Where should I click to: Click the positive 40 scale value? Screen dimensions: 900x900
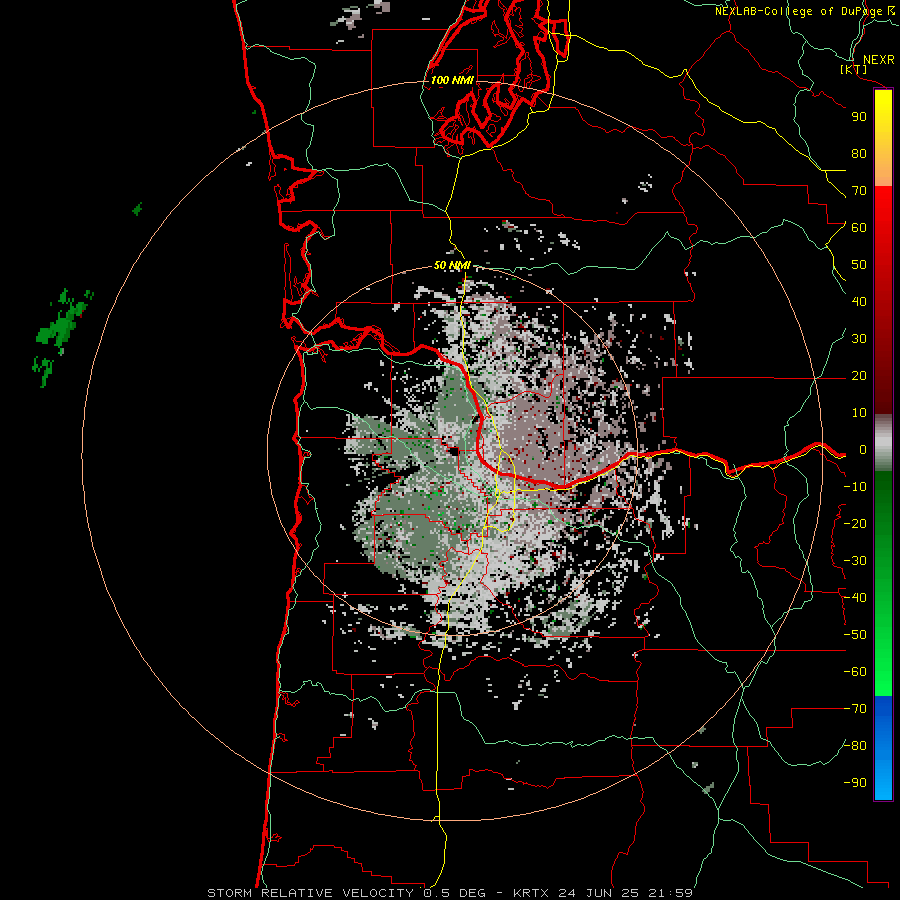point(859,301)
